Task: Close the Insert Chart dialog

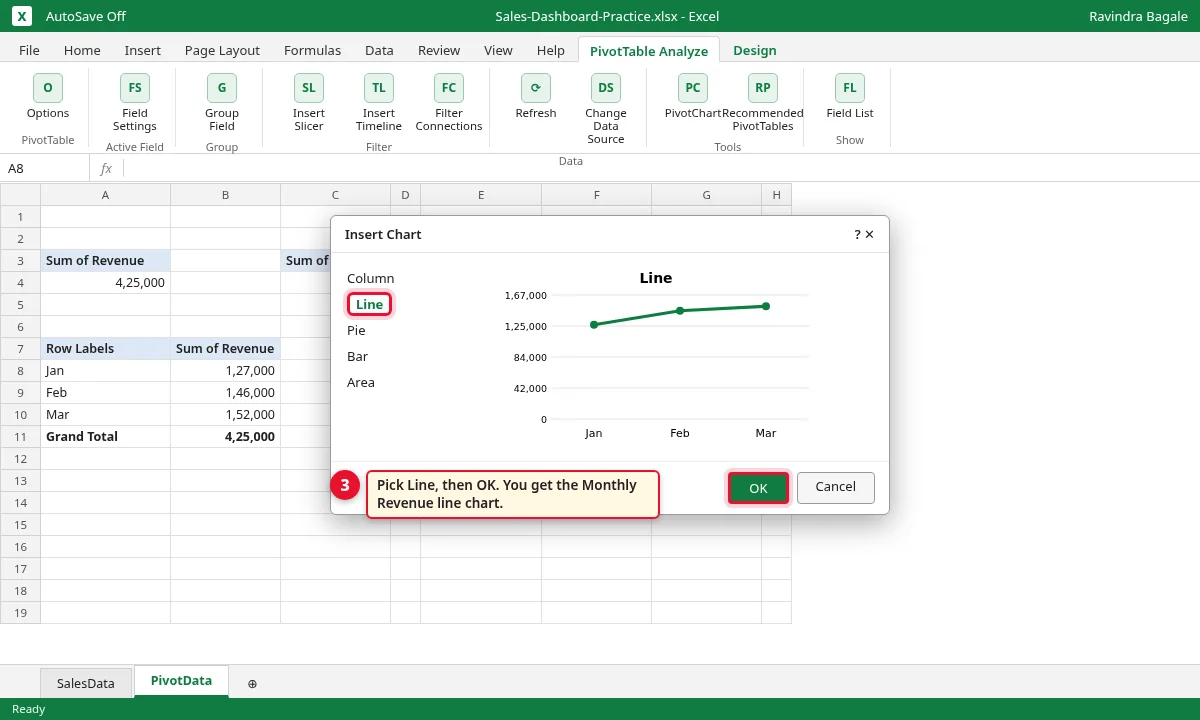Action: [870, 234]
